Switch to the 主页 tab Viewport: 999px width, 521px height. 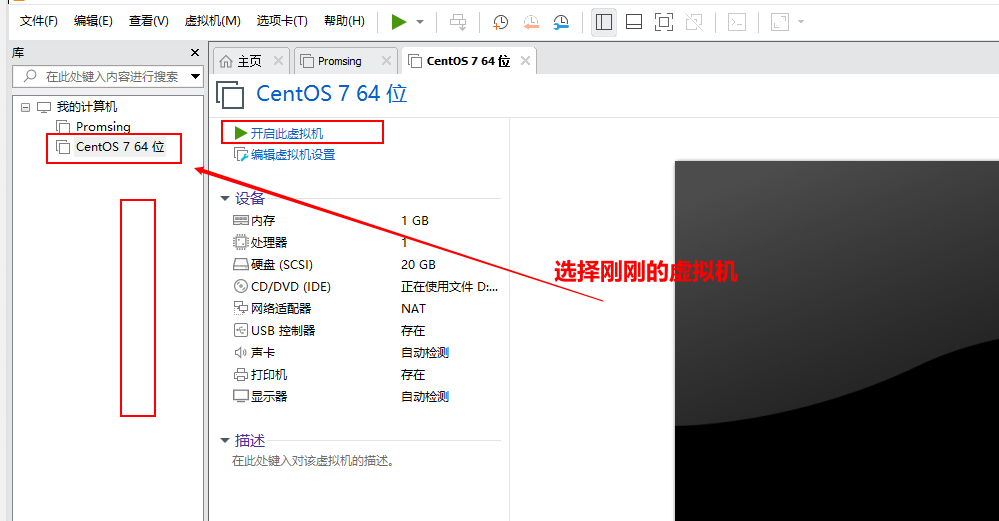250,61
